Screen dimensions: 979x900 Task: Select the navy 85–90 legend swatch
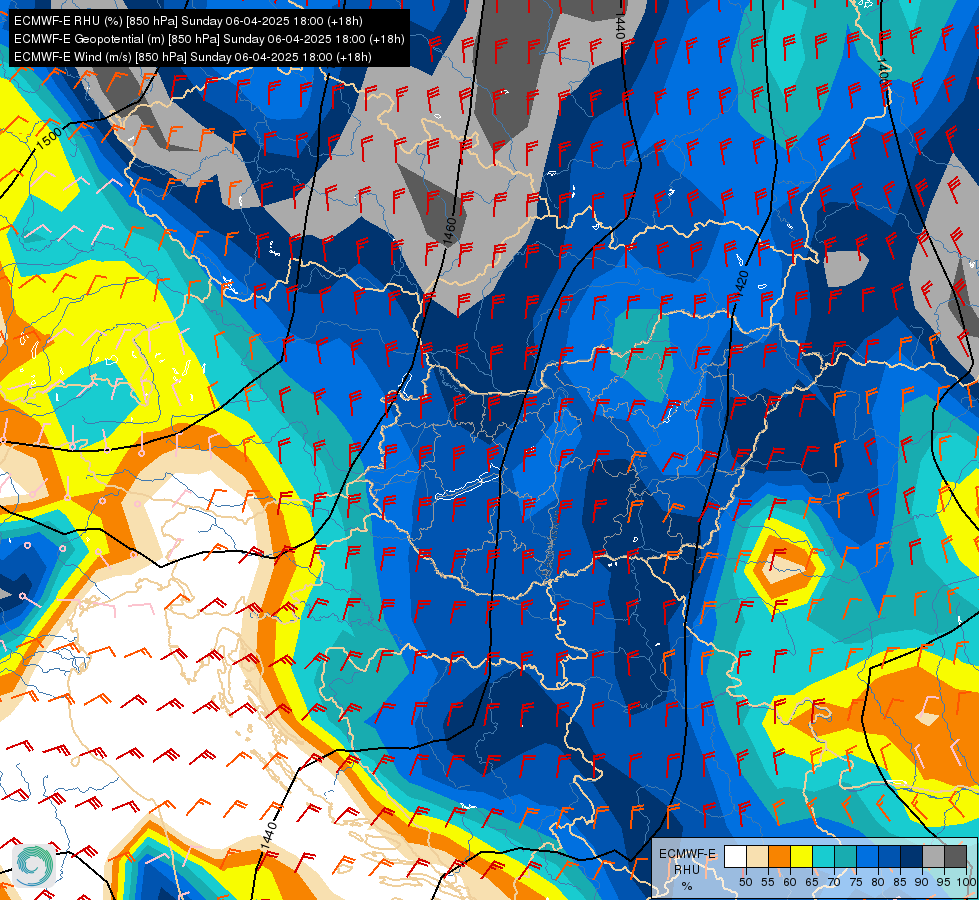point(912,856)
